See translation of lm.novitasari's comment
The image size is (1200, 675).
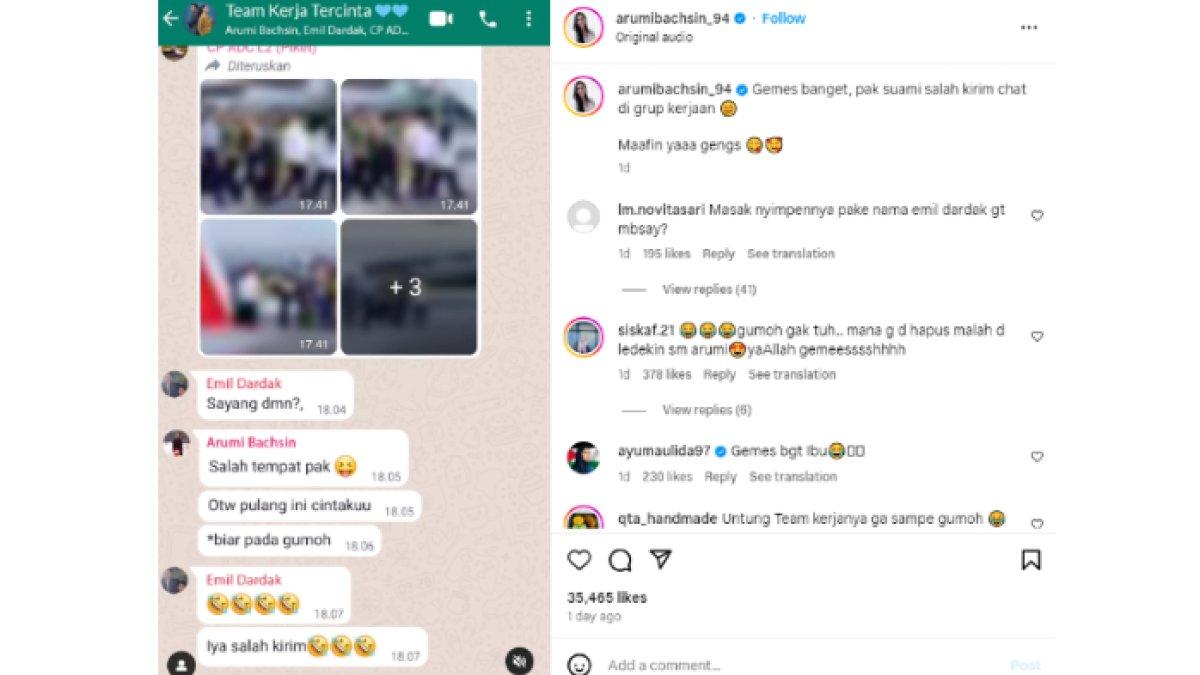click(x=790, y=254)
